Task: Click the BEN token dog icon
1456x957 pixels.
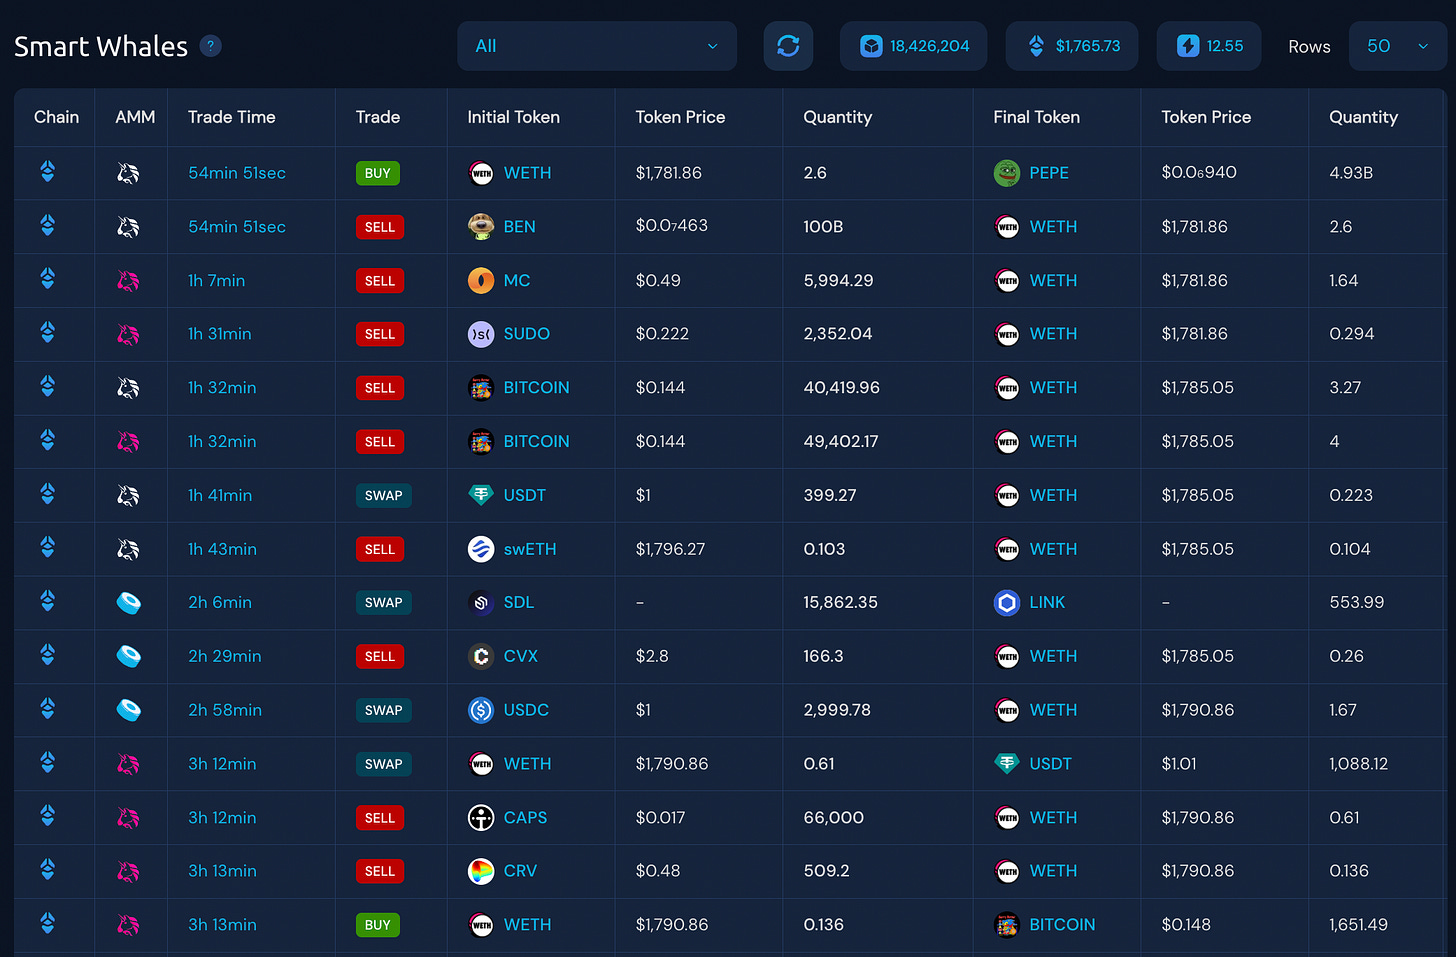Action: pos(481,227)
